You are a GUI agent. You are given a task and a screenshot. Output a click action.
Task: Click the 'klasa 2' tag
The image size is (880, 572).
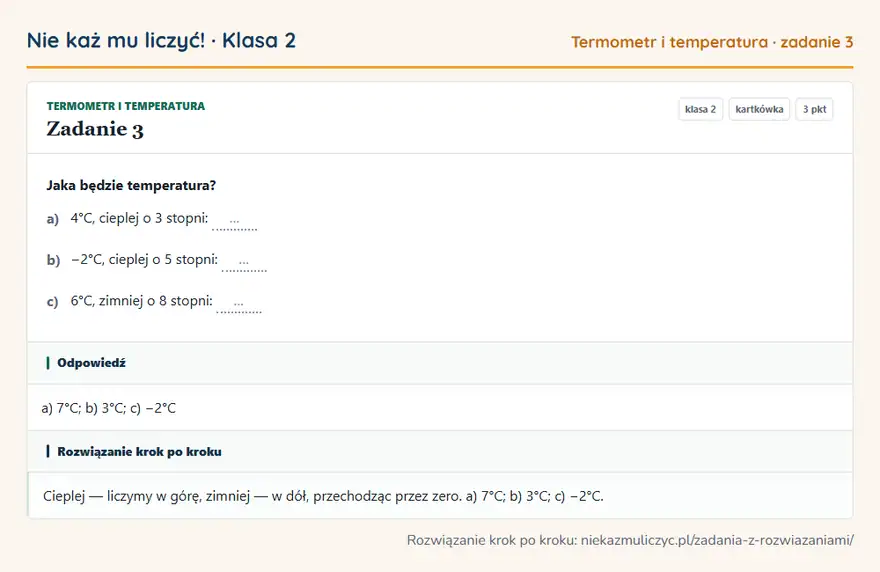click(700, 109)
